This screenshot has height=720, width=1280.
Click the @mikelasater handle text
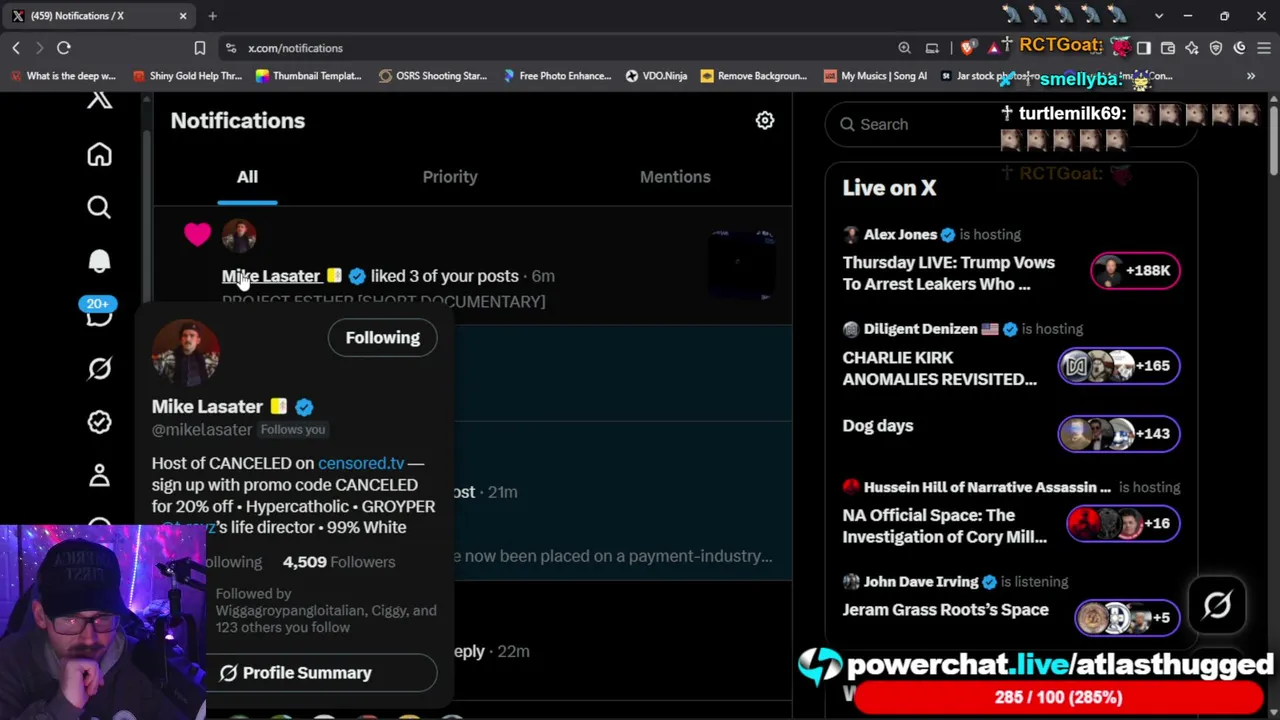(202, 430)
